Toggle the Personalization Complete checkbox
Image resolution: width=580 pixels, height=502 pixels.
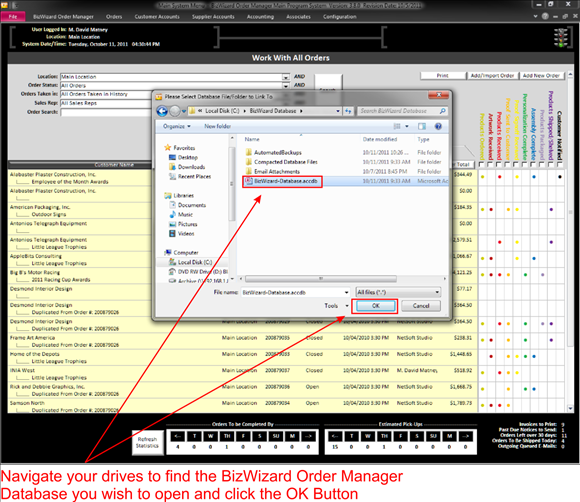point(525,164)
